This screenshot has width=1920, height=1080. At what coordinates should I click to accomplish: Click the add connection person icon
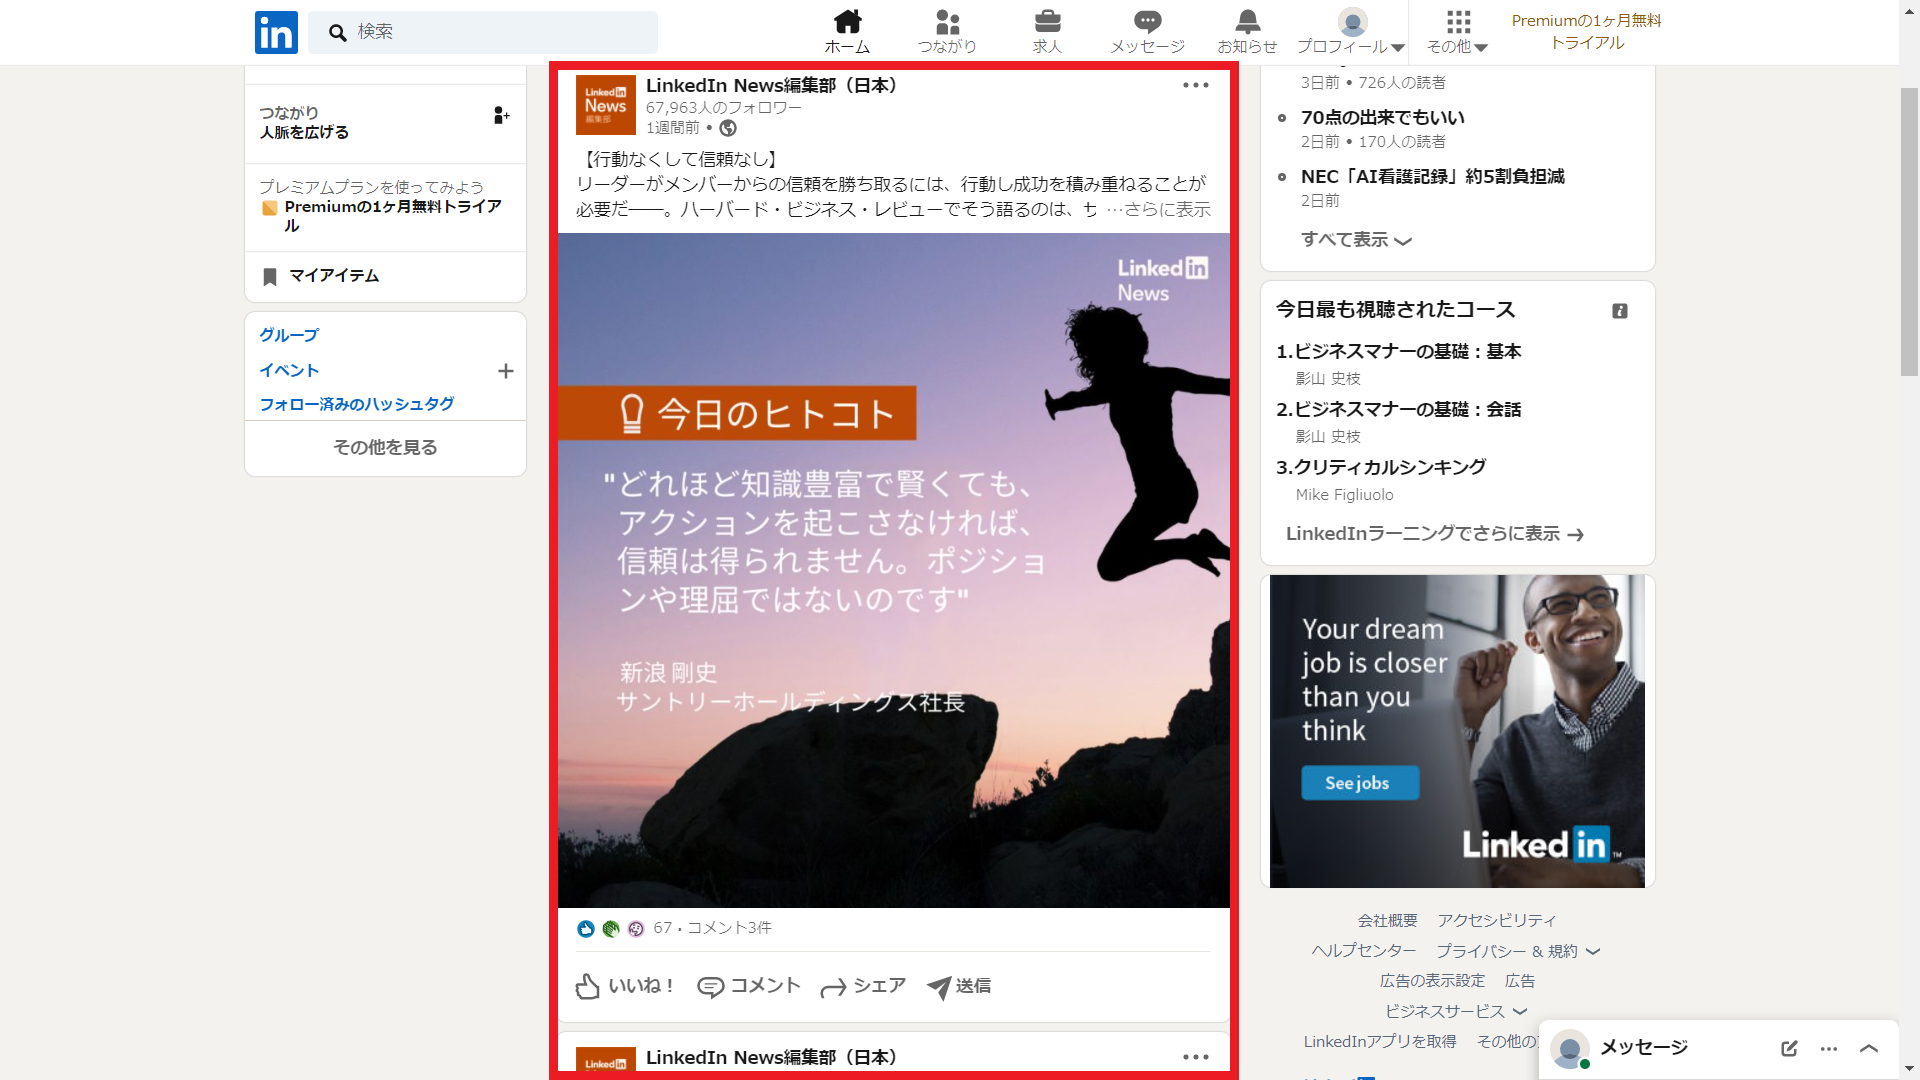501,116
